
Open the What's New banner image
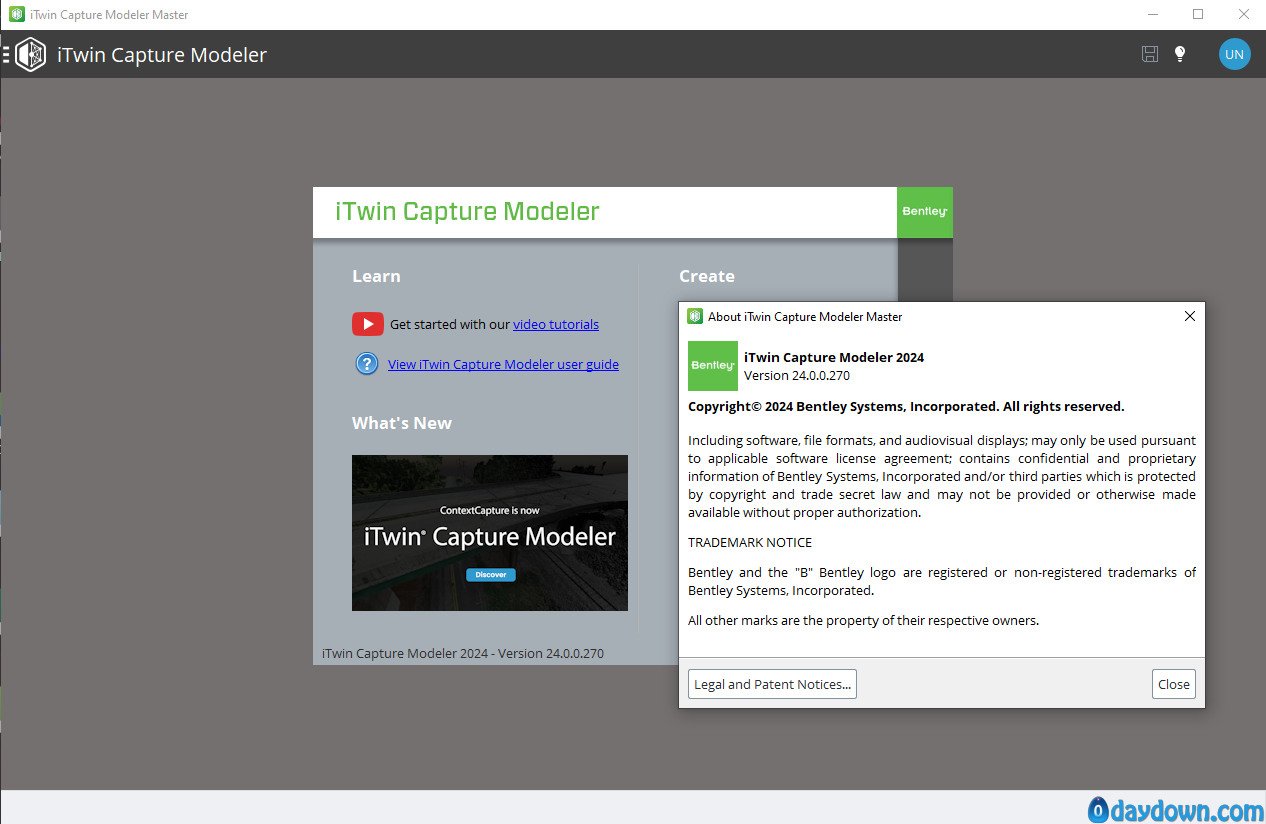point(490,533)
